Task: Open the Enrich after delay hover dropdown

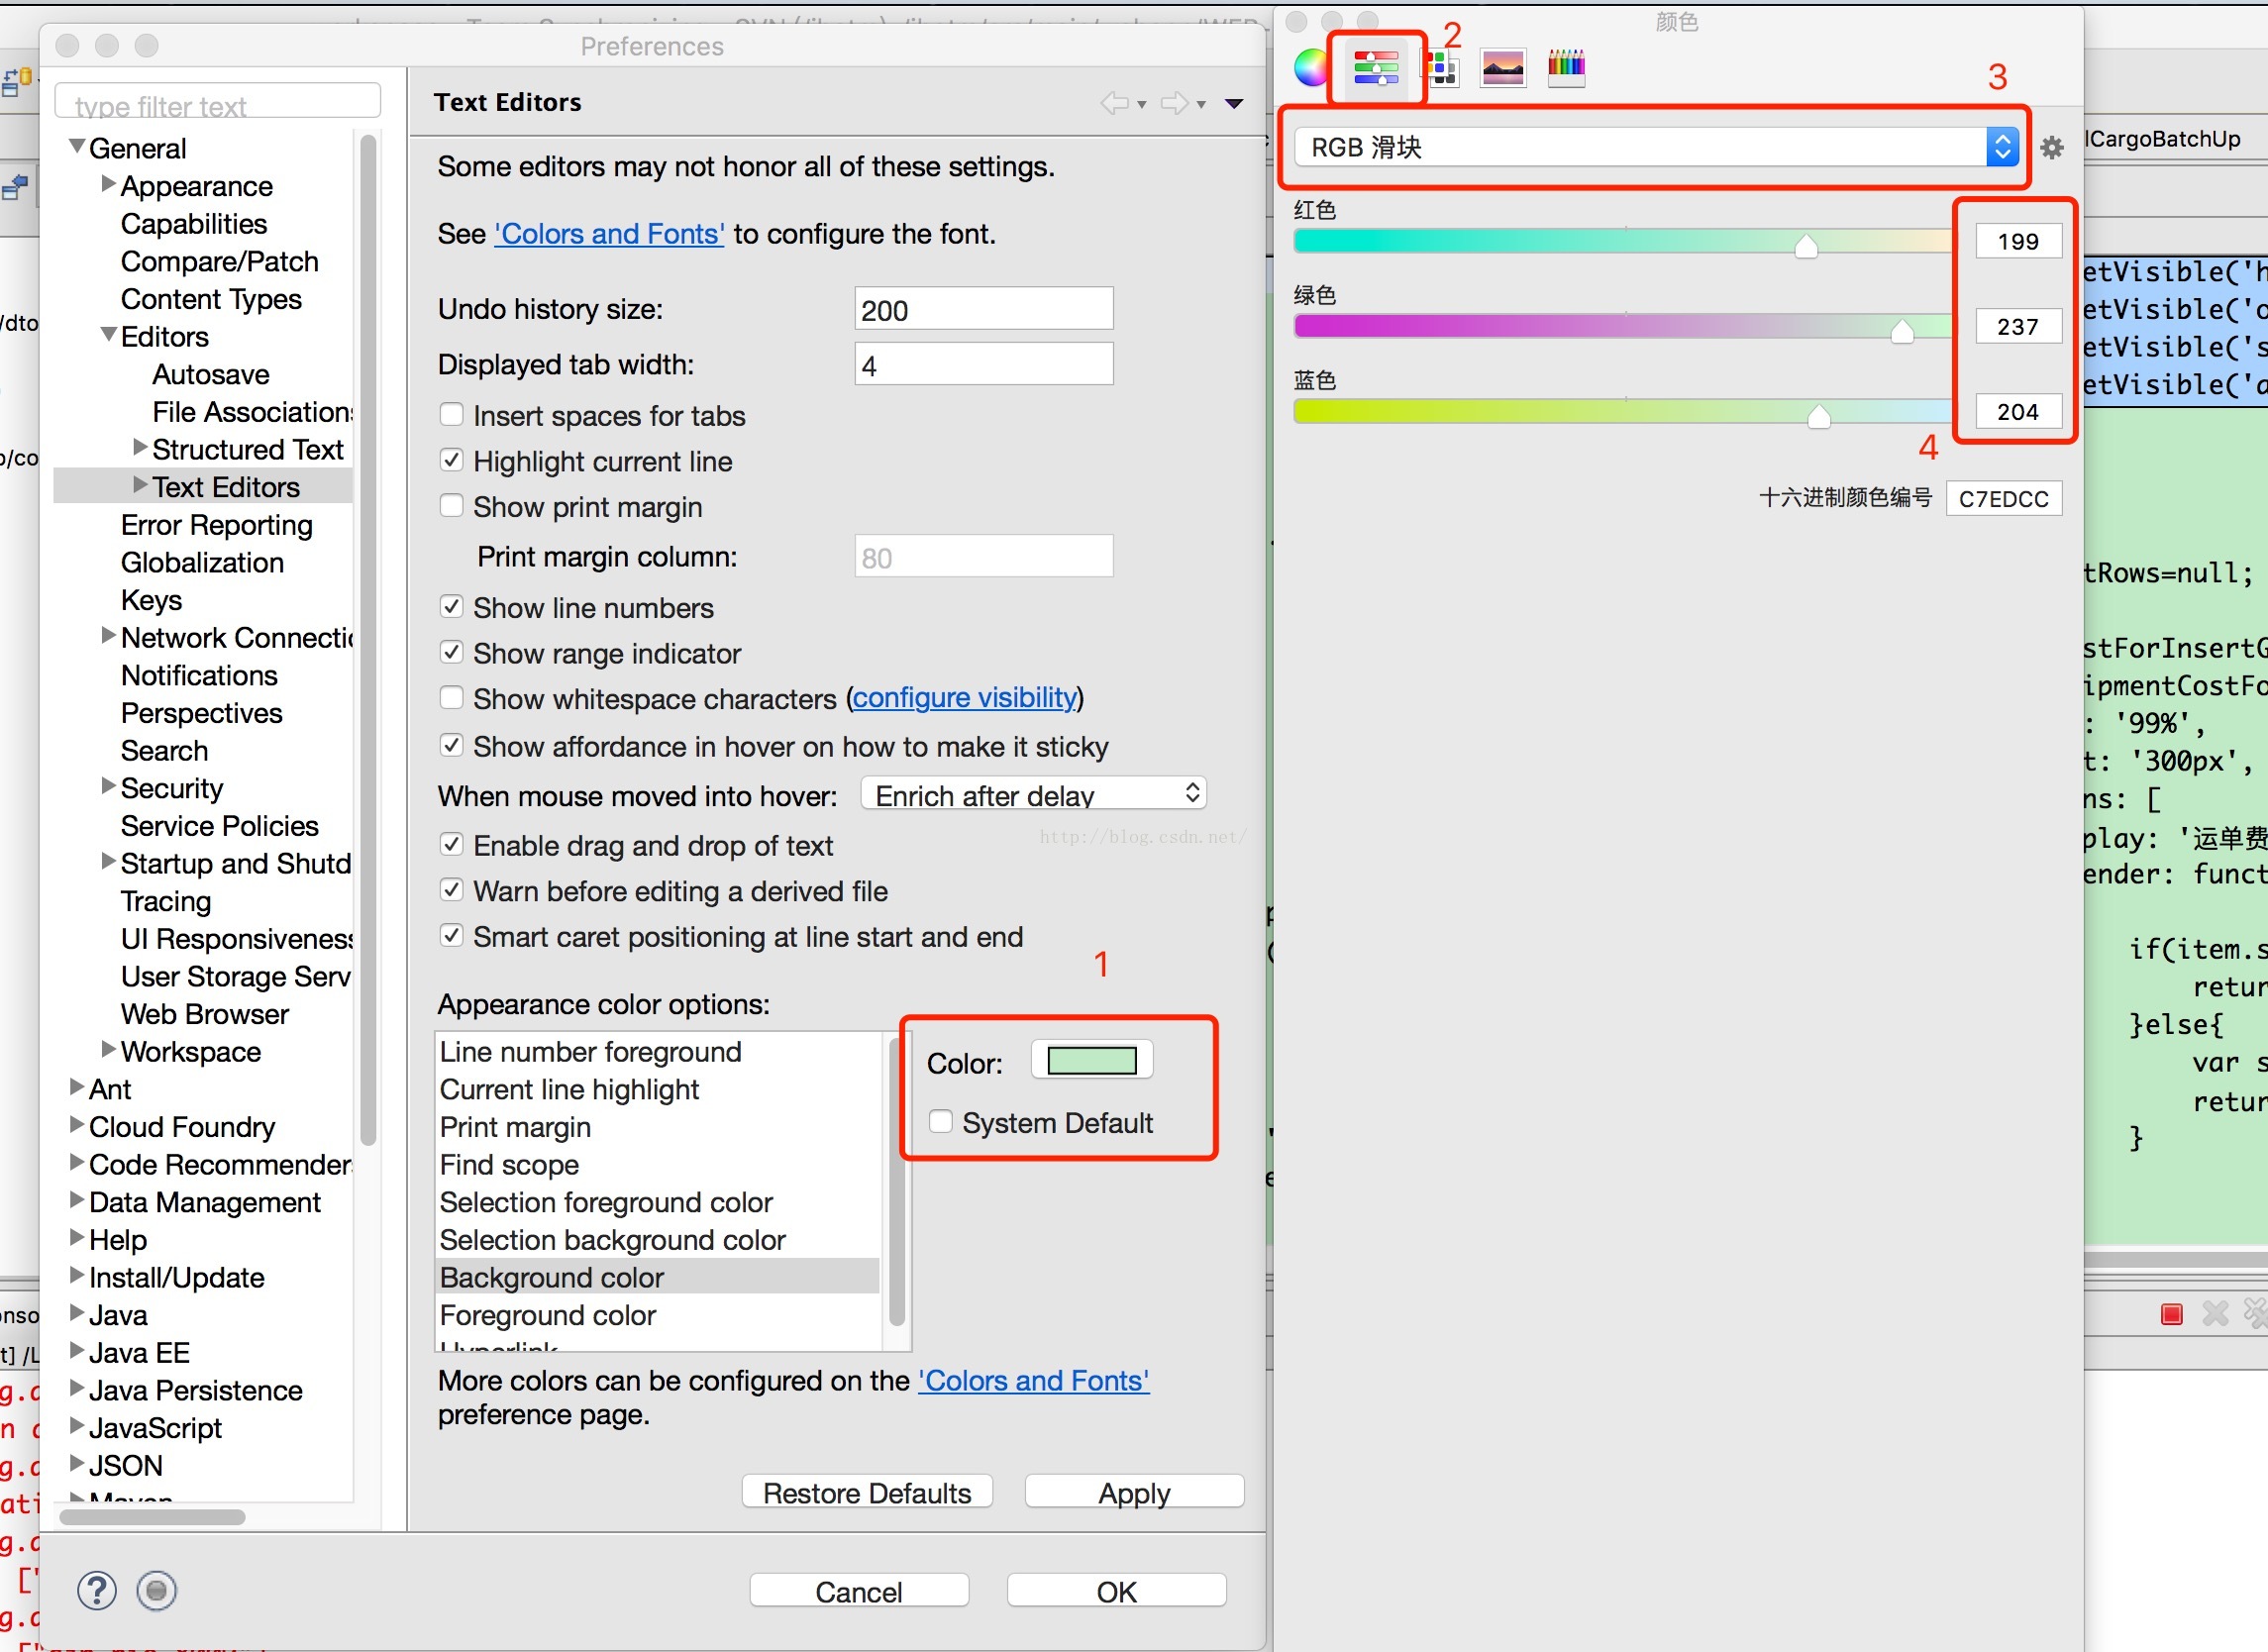Action: coord(1034,794)
